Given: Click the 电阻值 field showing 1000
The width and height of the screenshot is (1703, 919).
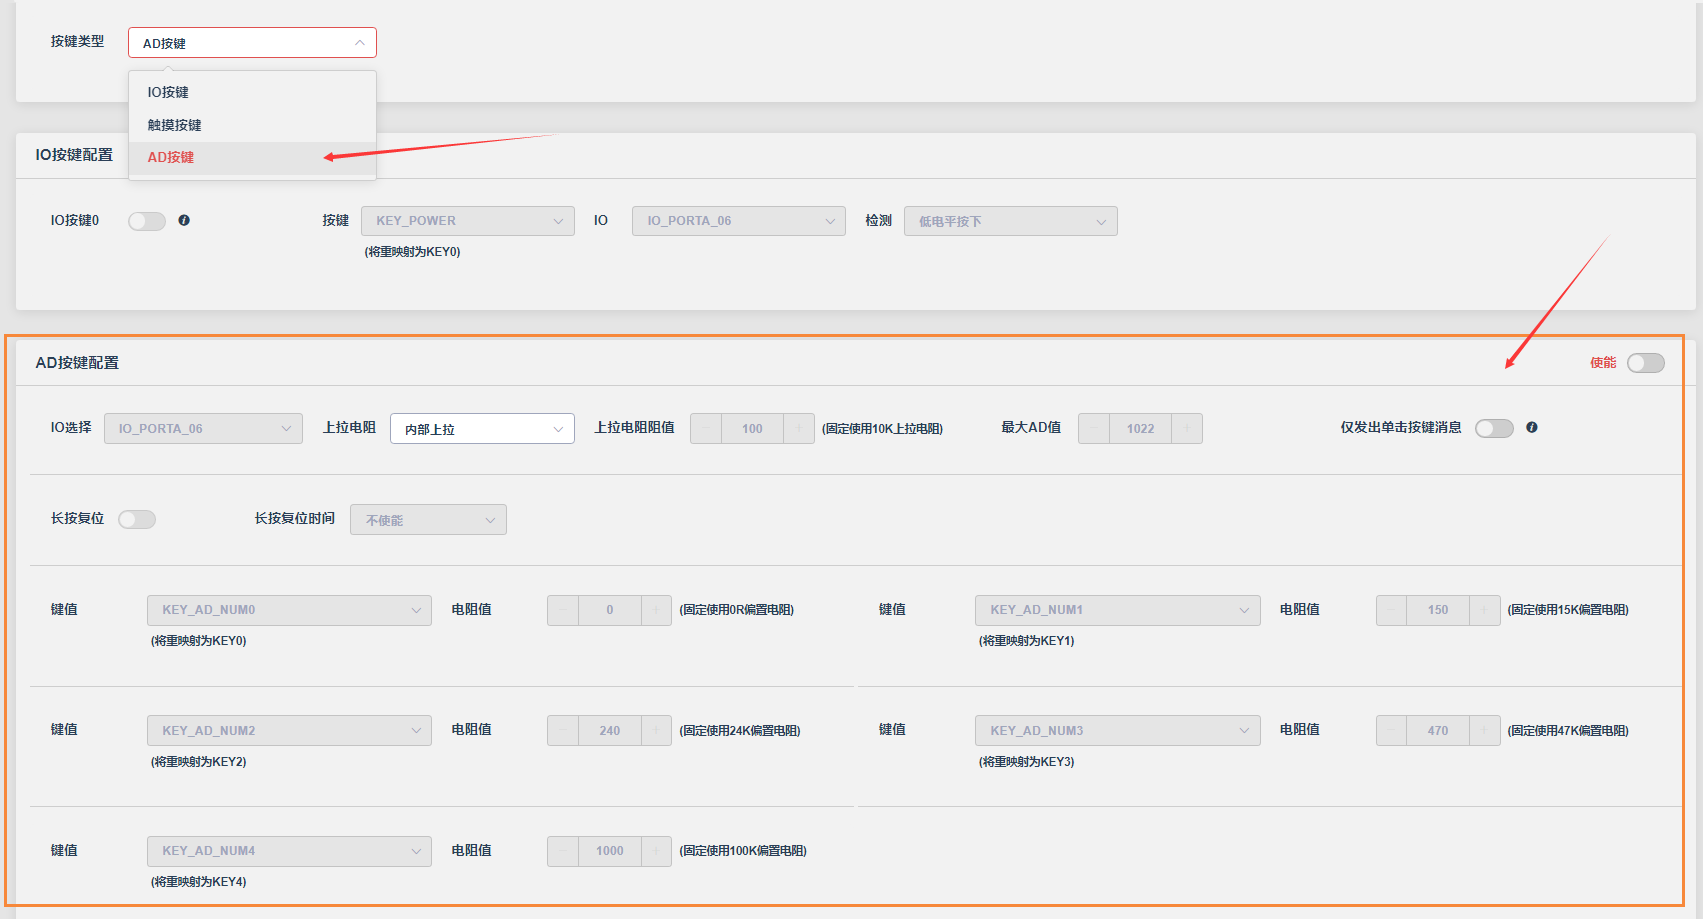Looking at the screenshot, I should [x=610, y=851].
